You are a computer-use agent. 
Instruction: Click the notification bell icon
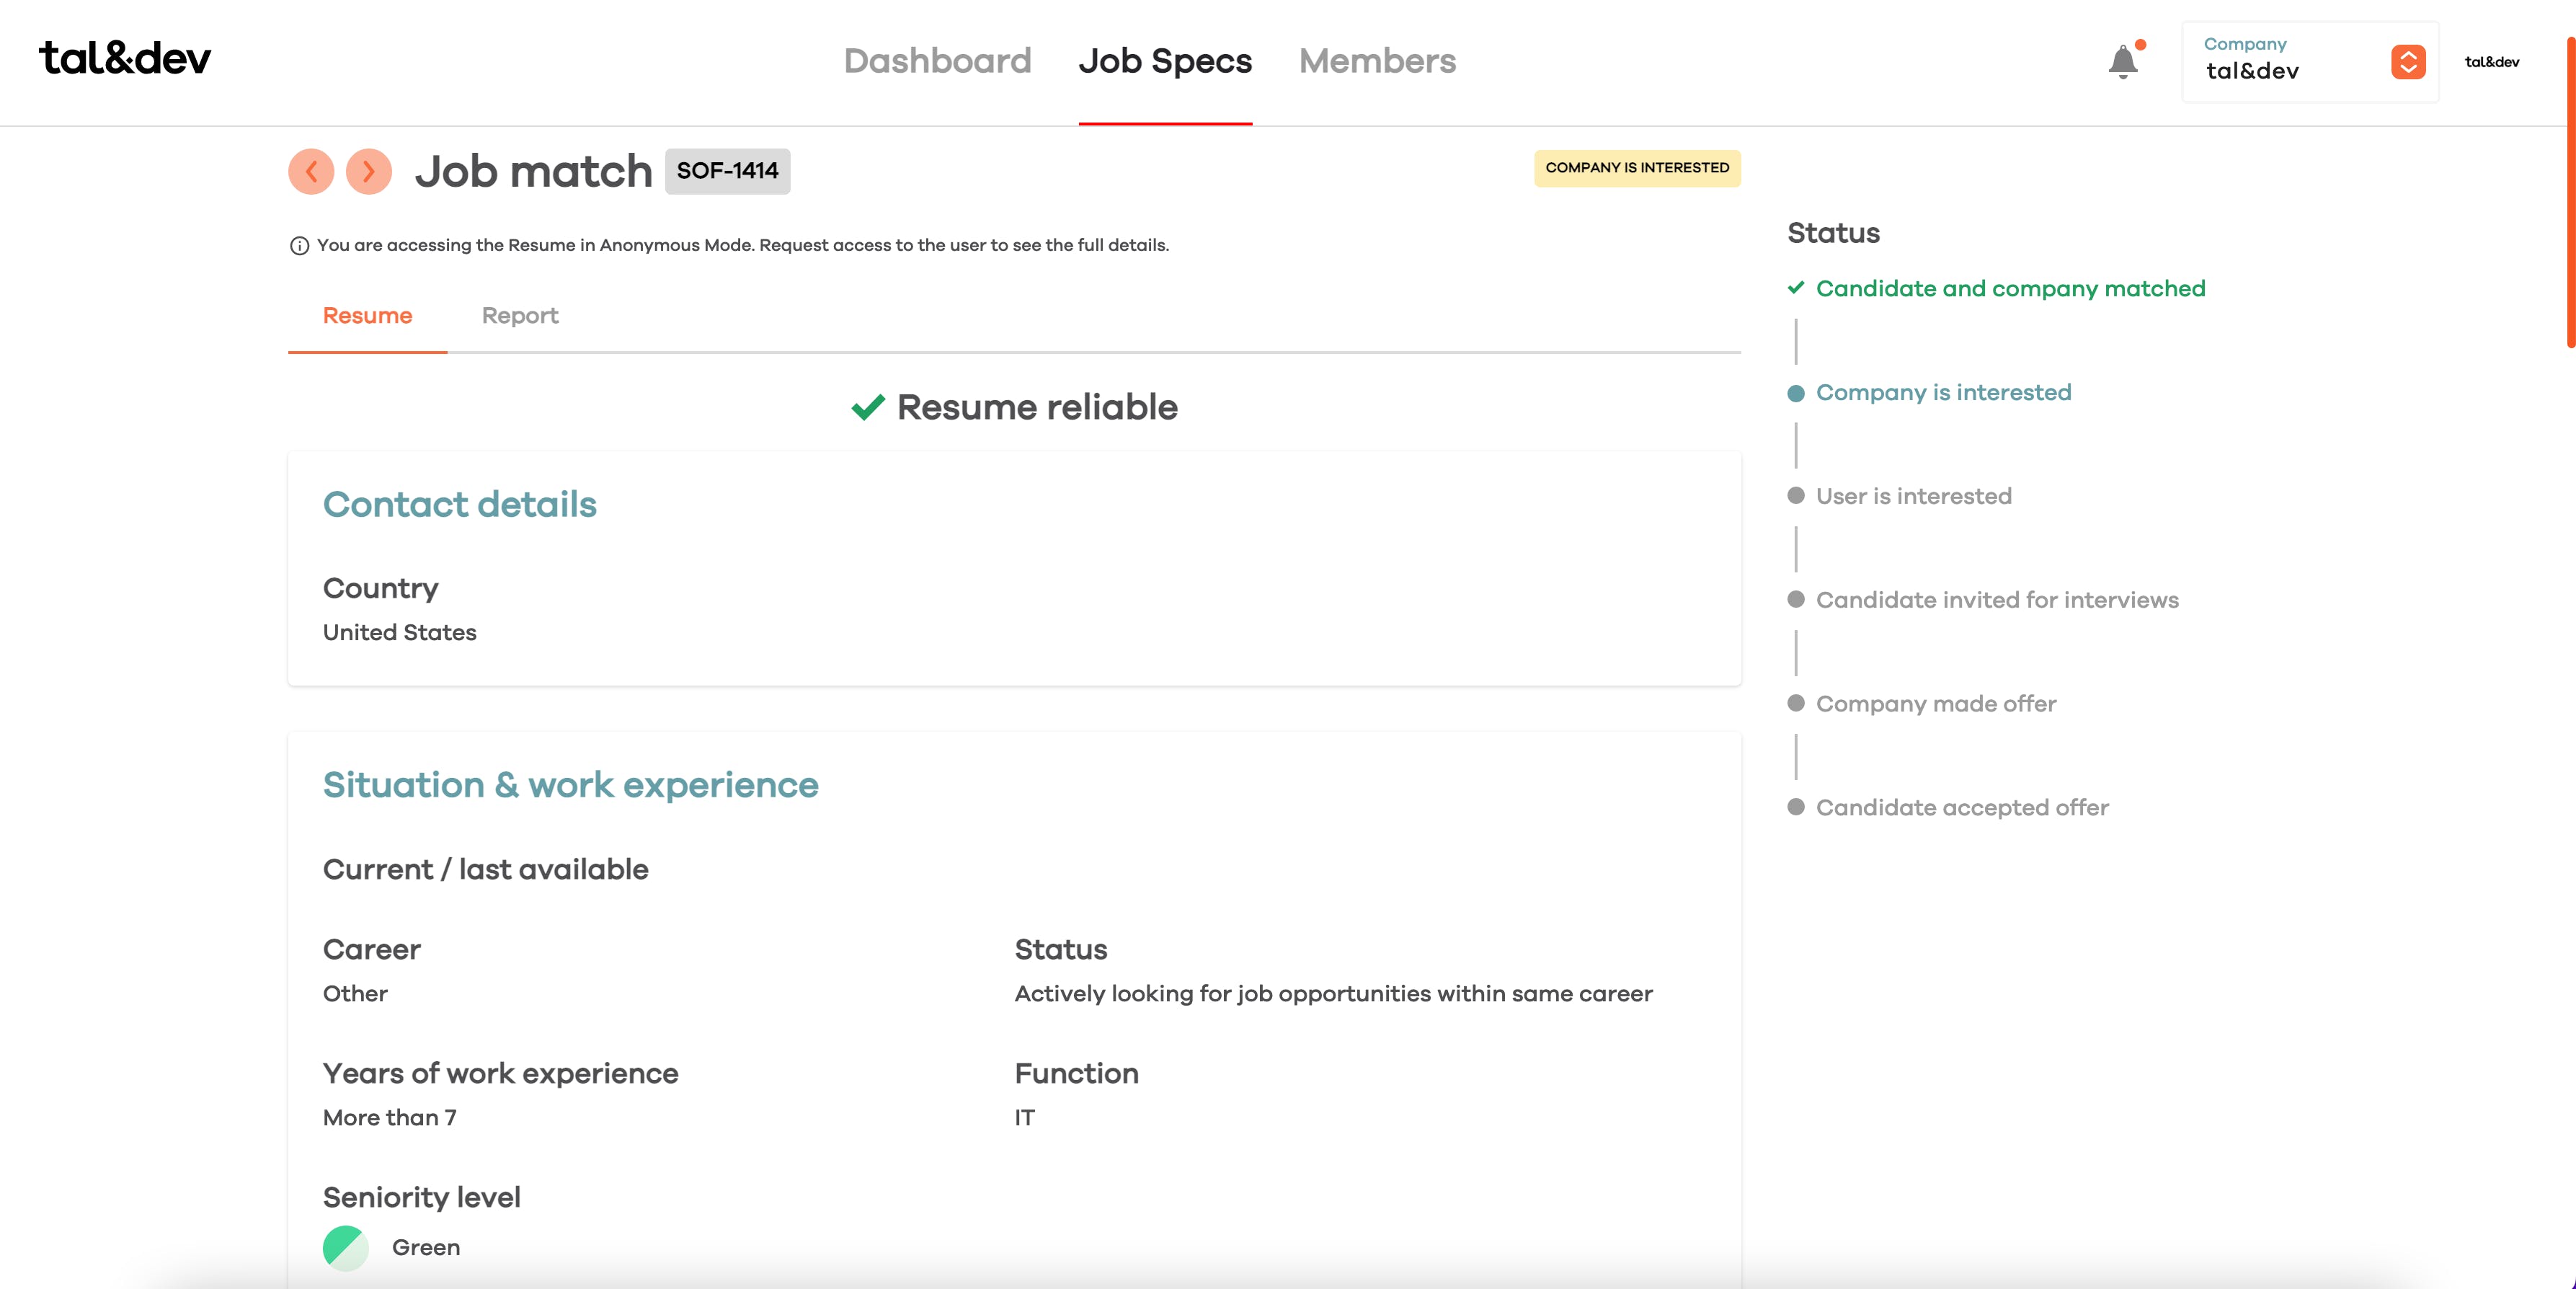pyautogui.click(x=2122, y=62)
